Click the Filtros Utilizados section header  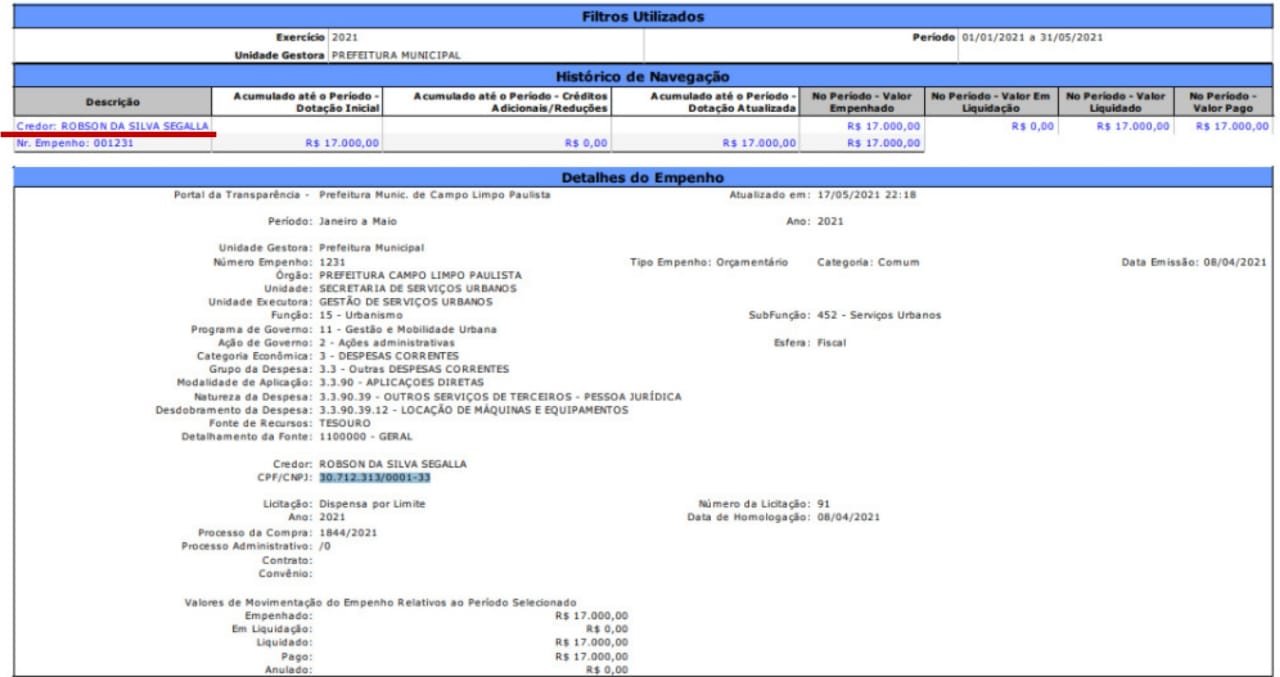pyautogui.click(x=643, y=17)
